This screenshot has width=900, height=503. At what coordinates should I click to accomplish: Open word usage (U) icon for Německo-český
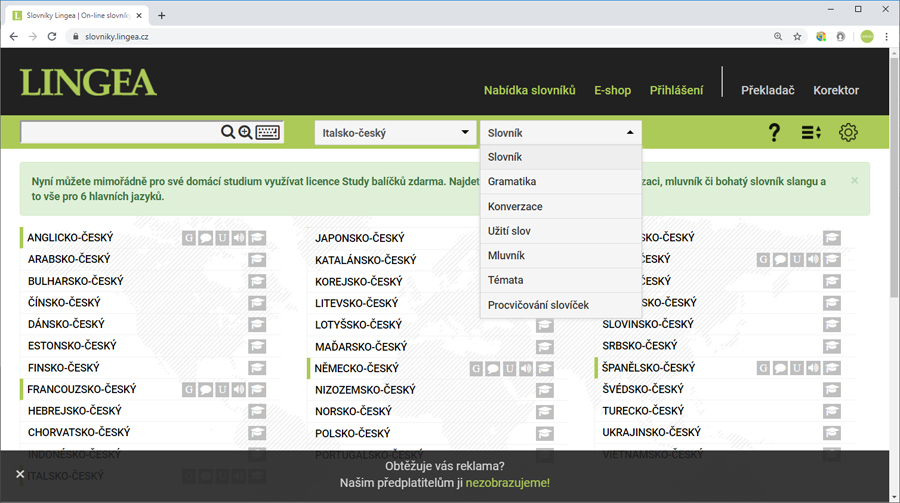click(x=510, y=369)
